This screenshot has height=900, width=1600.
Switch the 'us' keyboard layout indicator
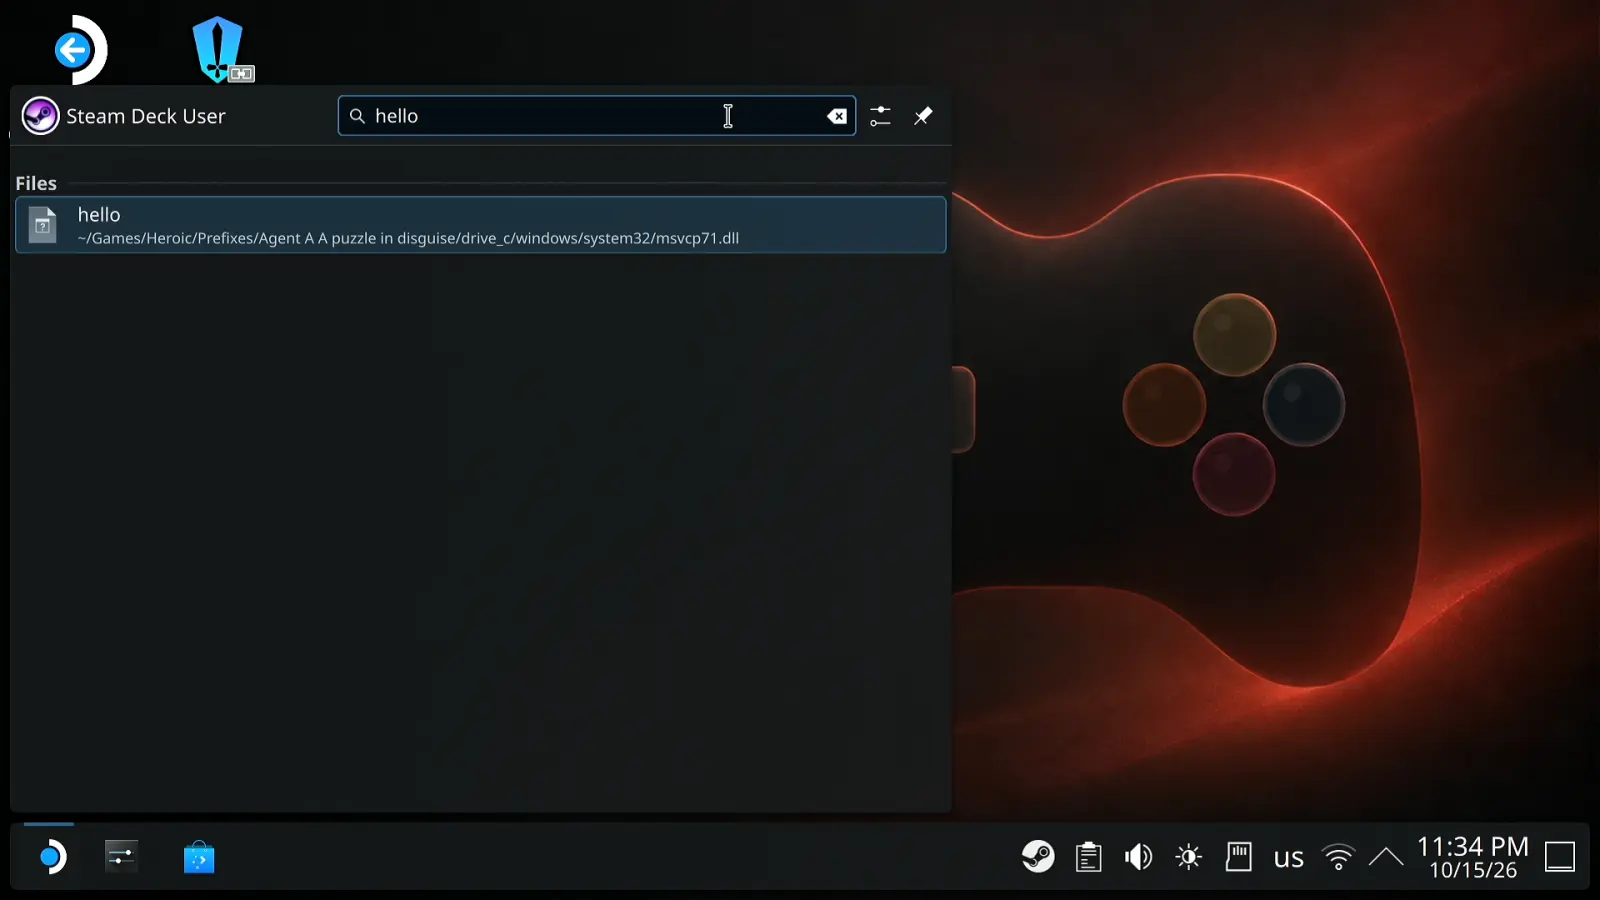[1289, 858]
